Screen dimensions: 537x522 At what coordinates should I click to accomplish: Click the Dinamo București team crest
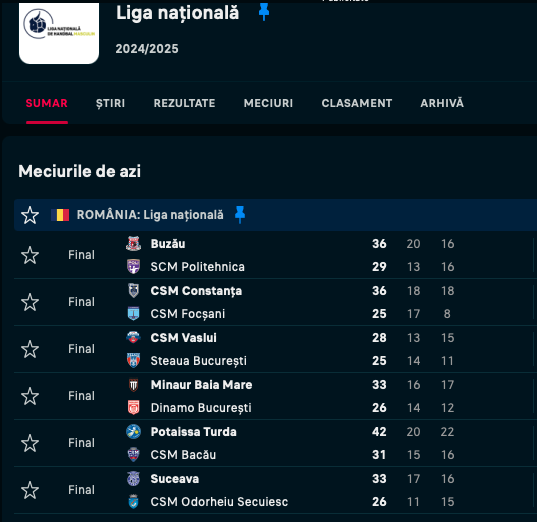(x=134, y=407)
